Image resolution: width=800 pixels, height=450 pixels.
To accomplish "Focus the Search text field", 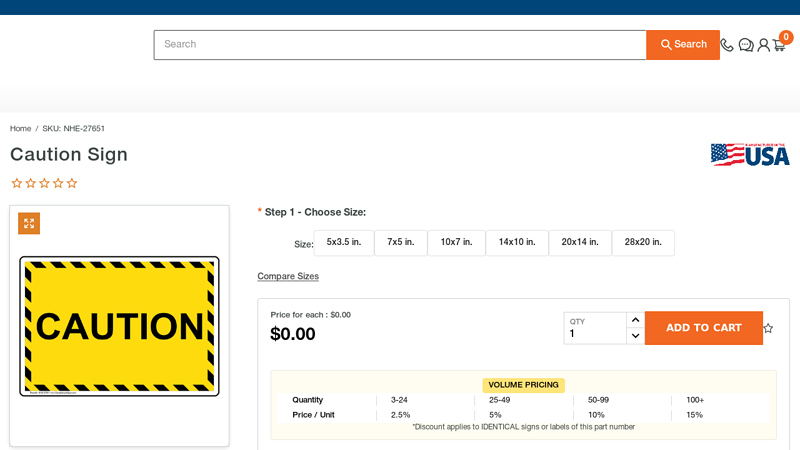I will pyautogui.click(x=400, y=45).
